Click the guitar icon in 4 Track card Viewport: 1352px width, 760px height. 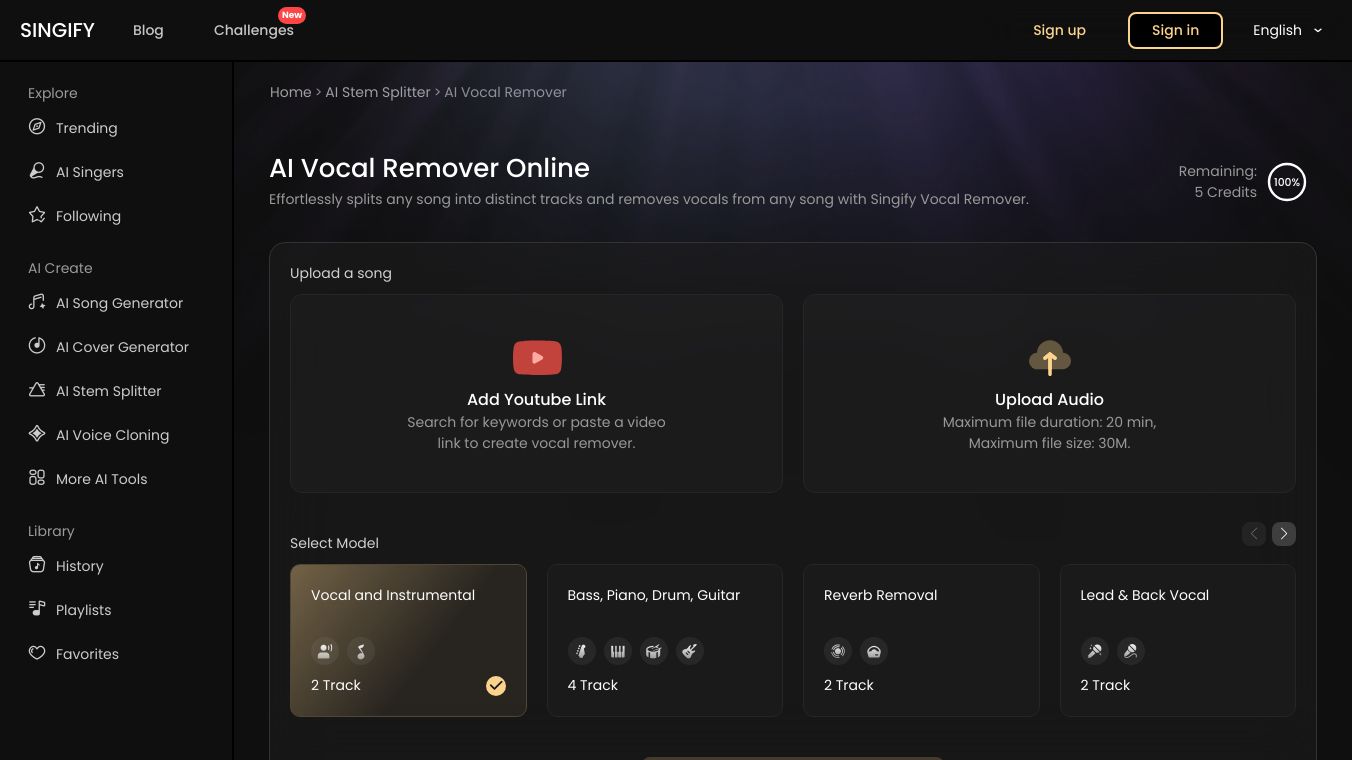689,652
